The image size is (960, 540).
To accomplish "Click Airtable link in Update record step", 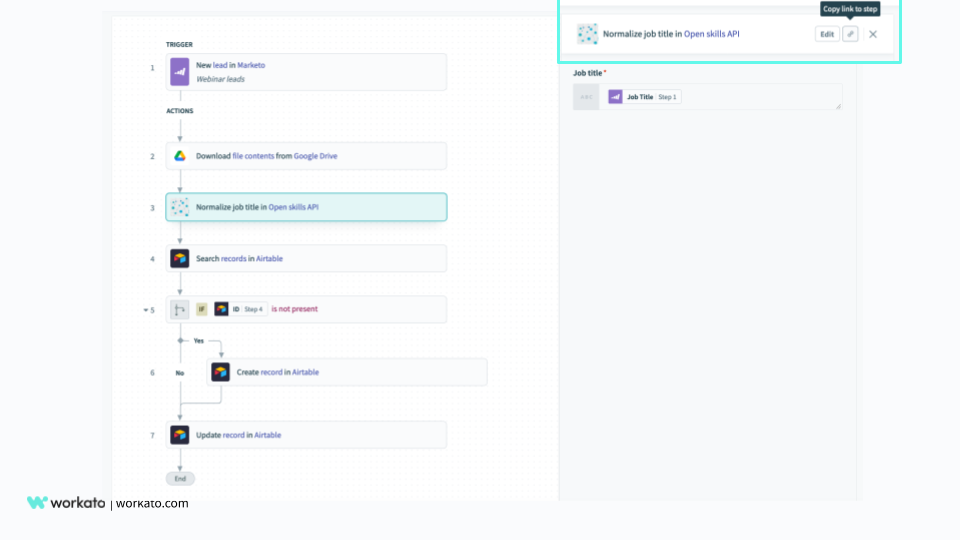I will click(x=268, y=435).
